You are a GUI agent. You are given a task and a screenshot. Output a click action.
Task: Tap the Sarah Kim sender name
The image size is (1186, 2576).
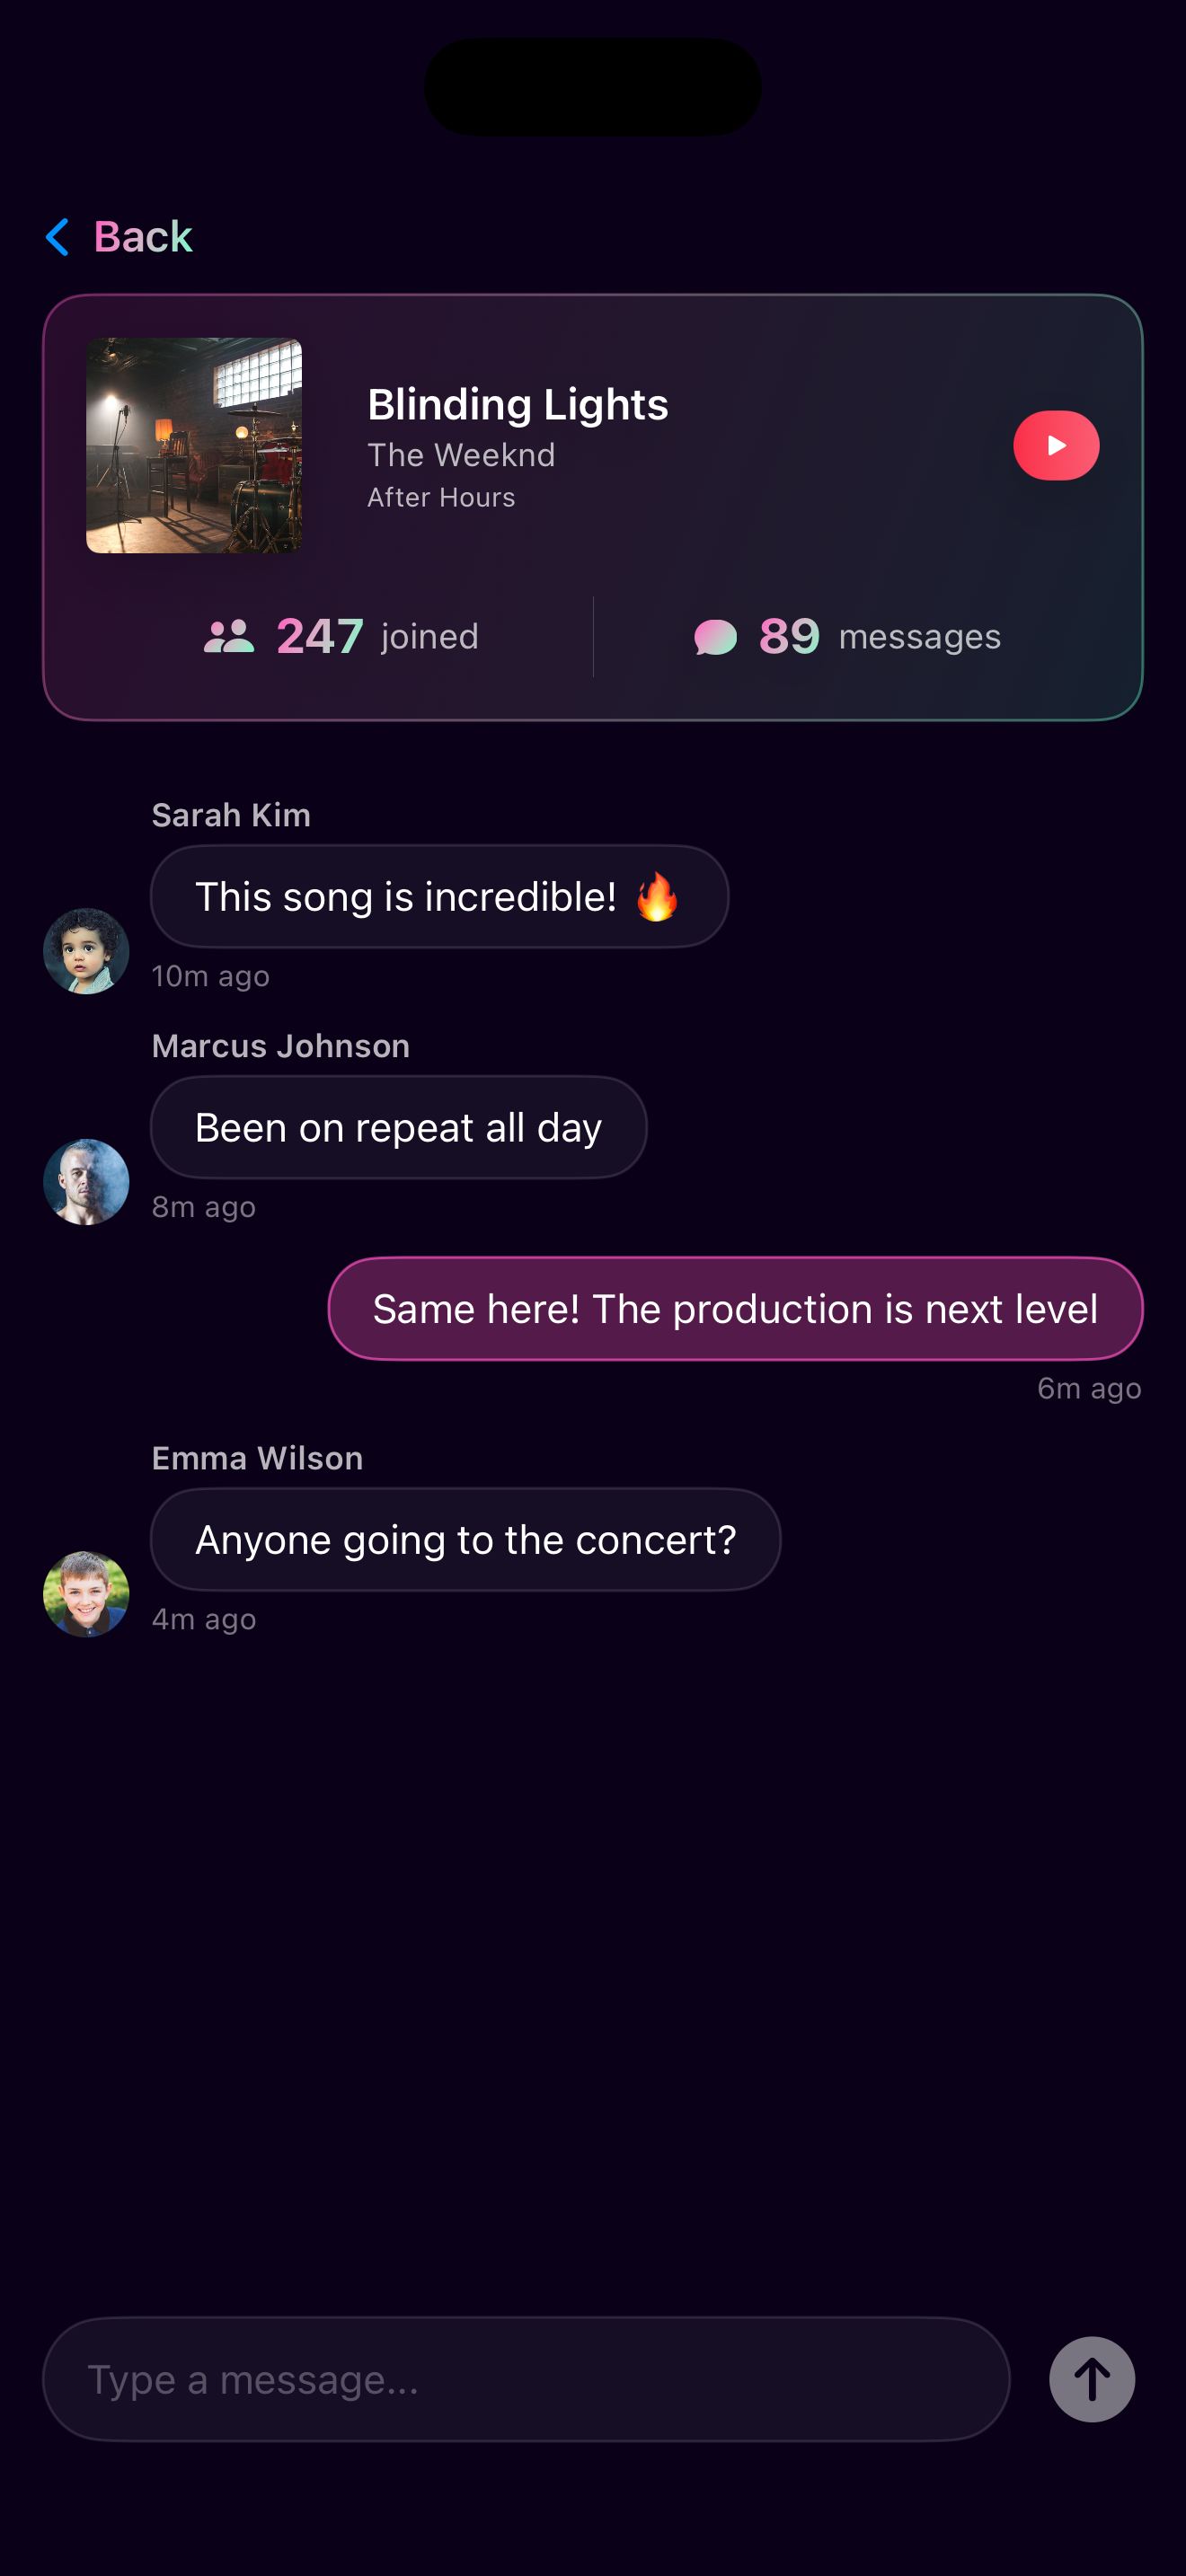click(231, 815)
